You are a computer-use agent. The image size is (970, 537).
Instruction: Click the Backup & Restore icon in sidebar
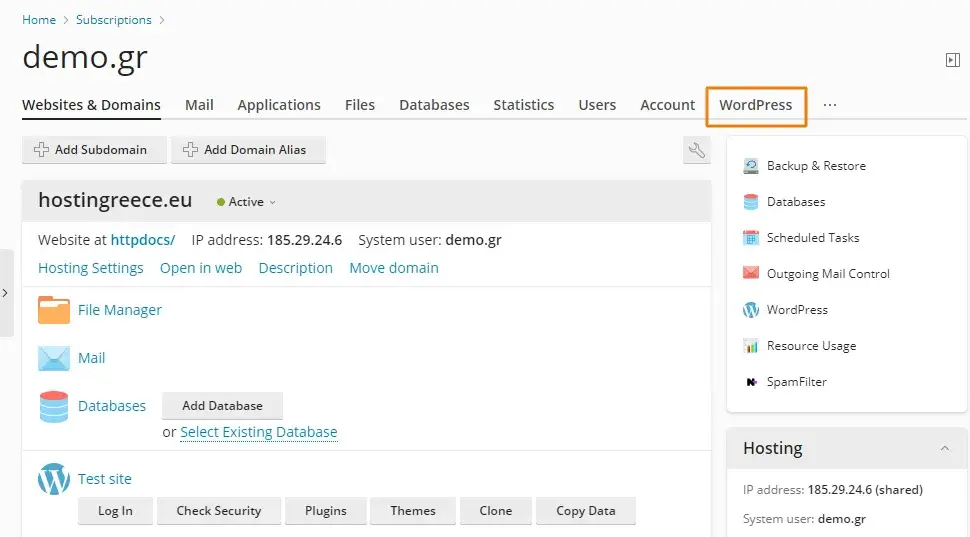pyautogui.click(x=750, y=166)
